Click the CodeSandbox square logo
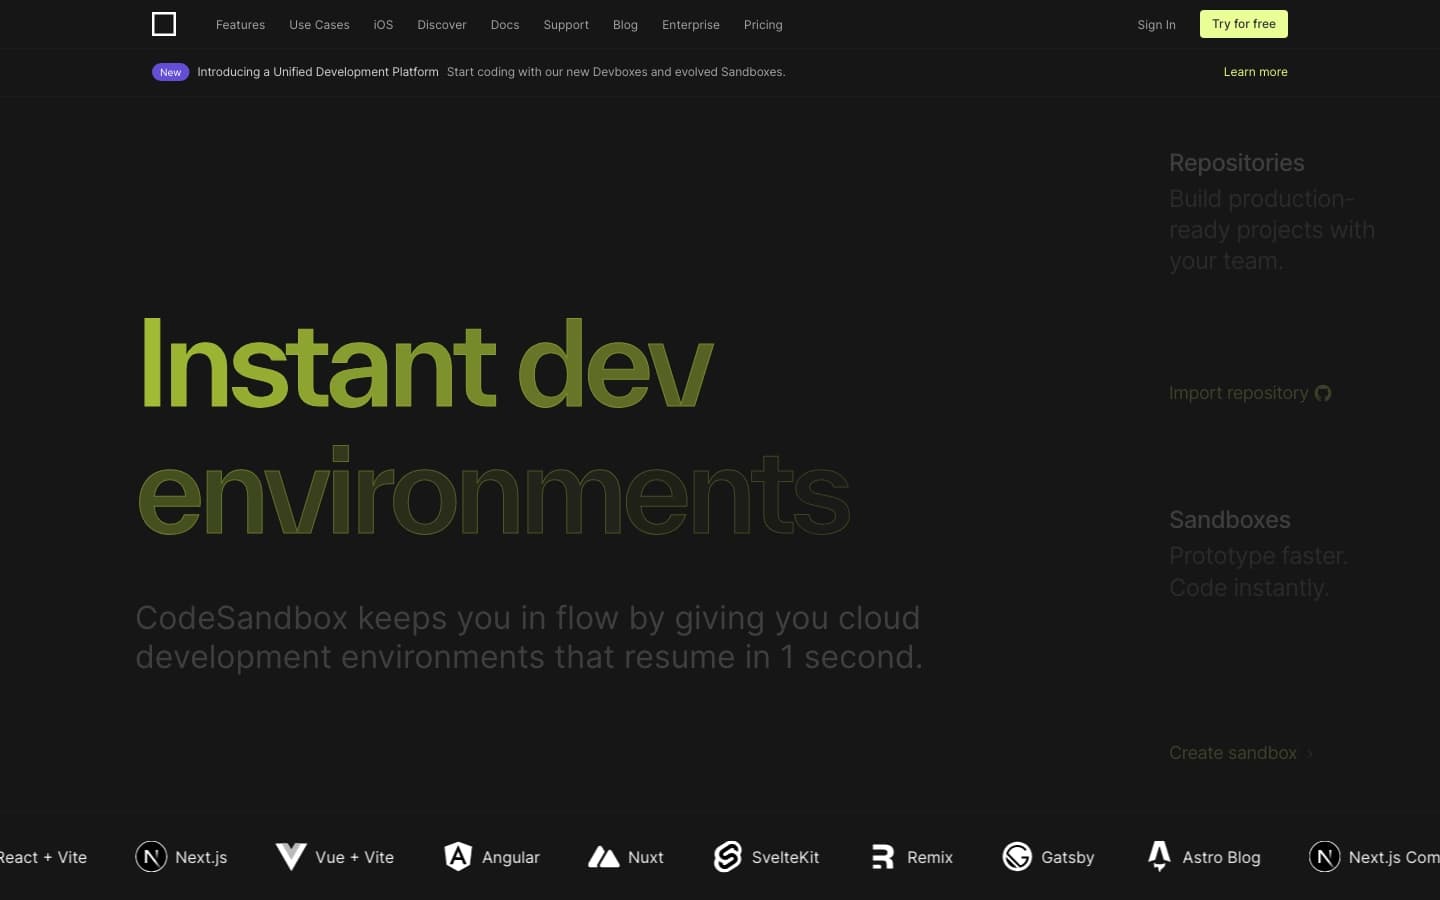 [x=164, y=24]
